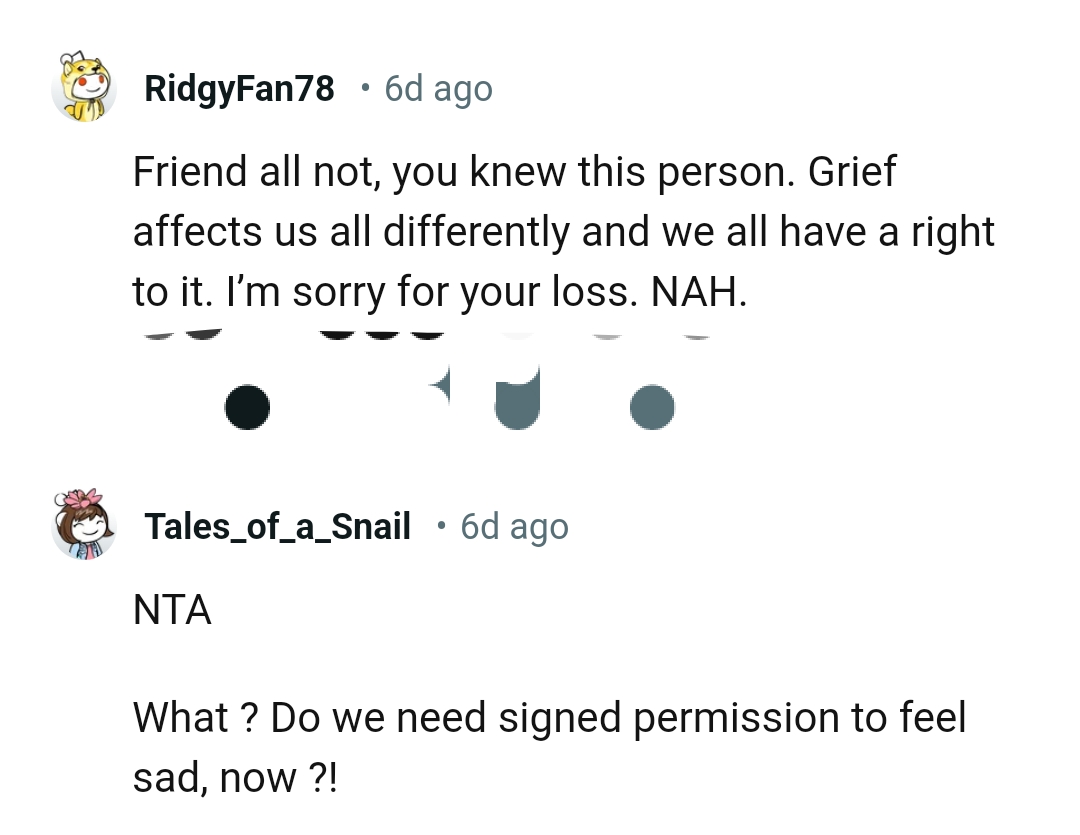Screen dimensions: 1080x835
Task: Tap the "Friend all not" opening line
Action: pos(257,173)
